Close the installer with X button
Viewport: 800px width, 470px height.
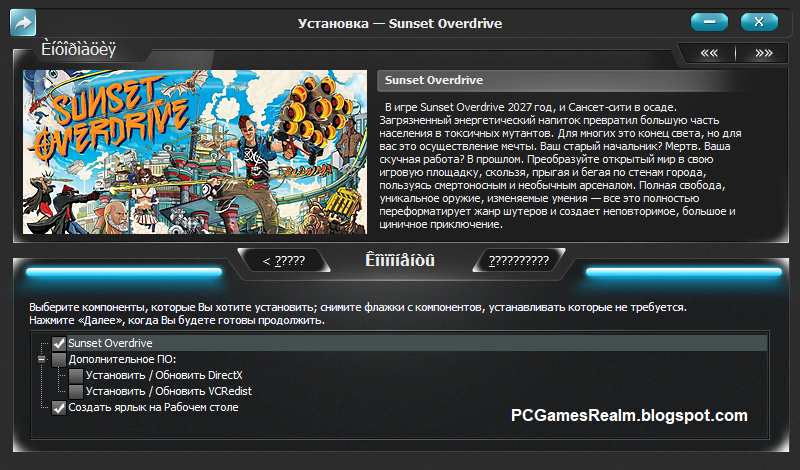(759, 22)
